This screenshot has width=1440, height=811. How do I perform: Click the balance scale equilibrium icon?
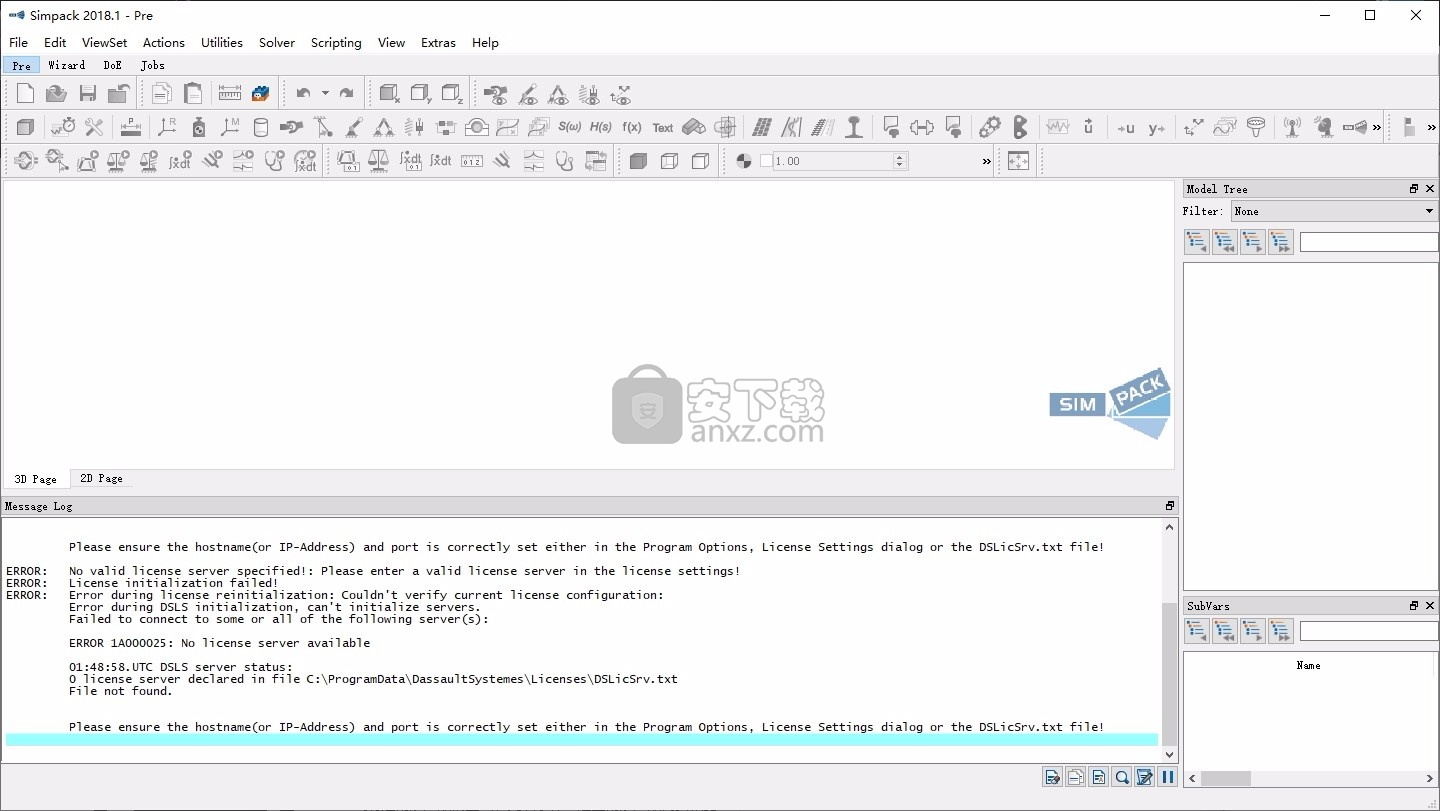(379, 160)
